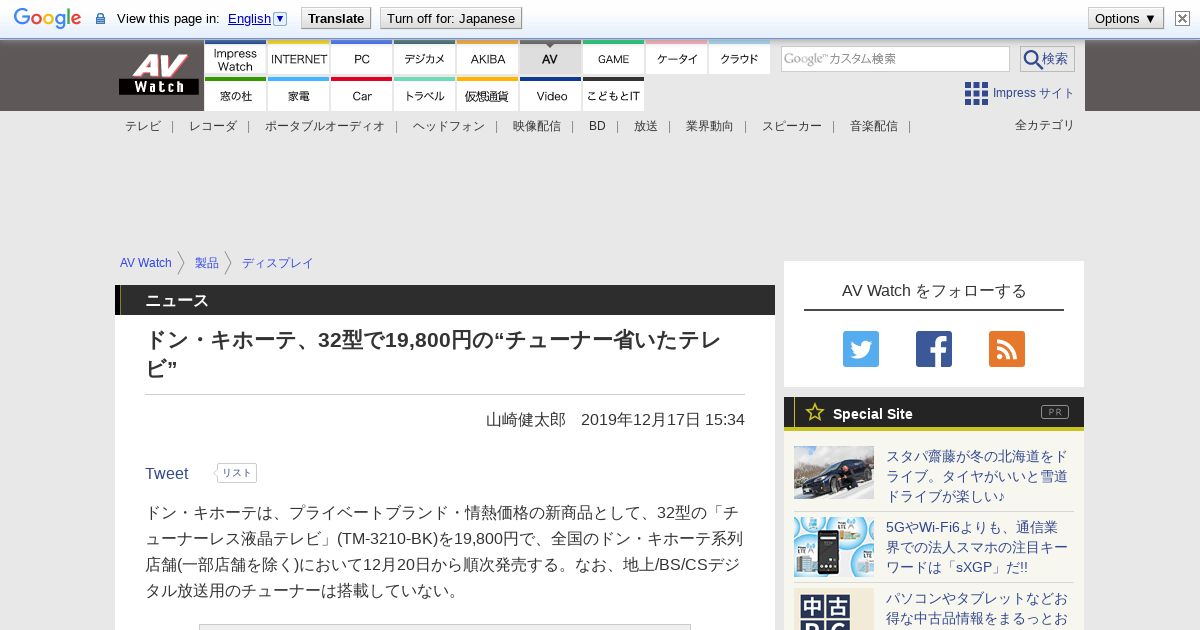This screenshot has width=1200, height=630.
Task: Click AV Watch breadcrumb link
Action: tap(146, 263)
